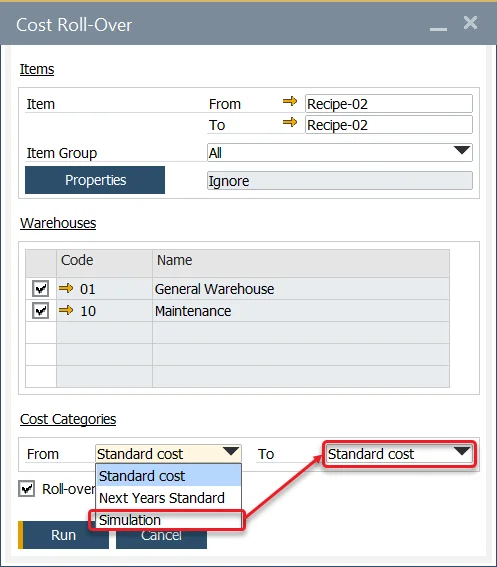Uncheck the General Warehouse checkbox
This screenshot has height=567, width=497.
click(x=41, y=289)
